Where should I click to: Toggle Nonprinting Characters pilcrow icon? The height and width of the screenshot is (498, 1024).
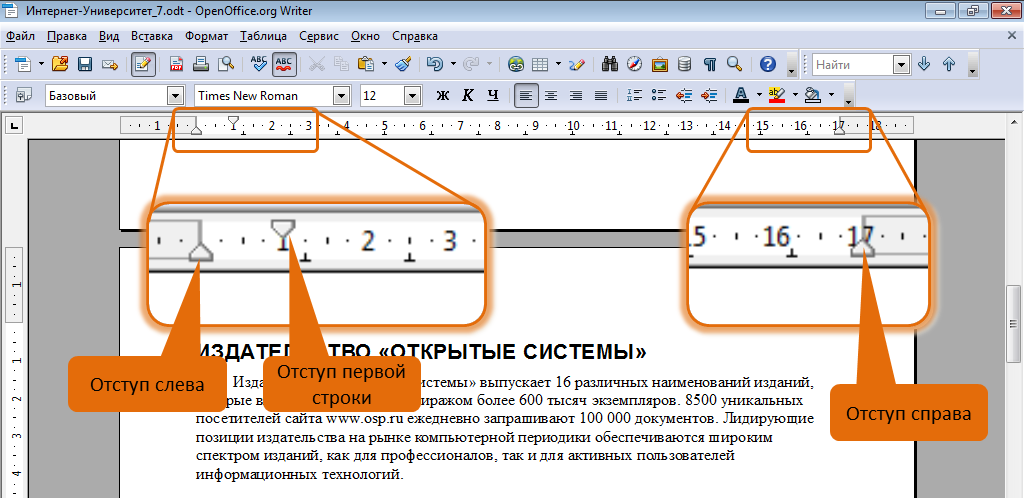(x=710, y=64)
